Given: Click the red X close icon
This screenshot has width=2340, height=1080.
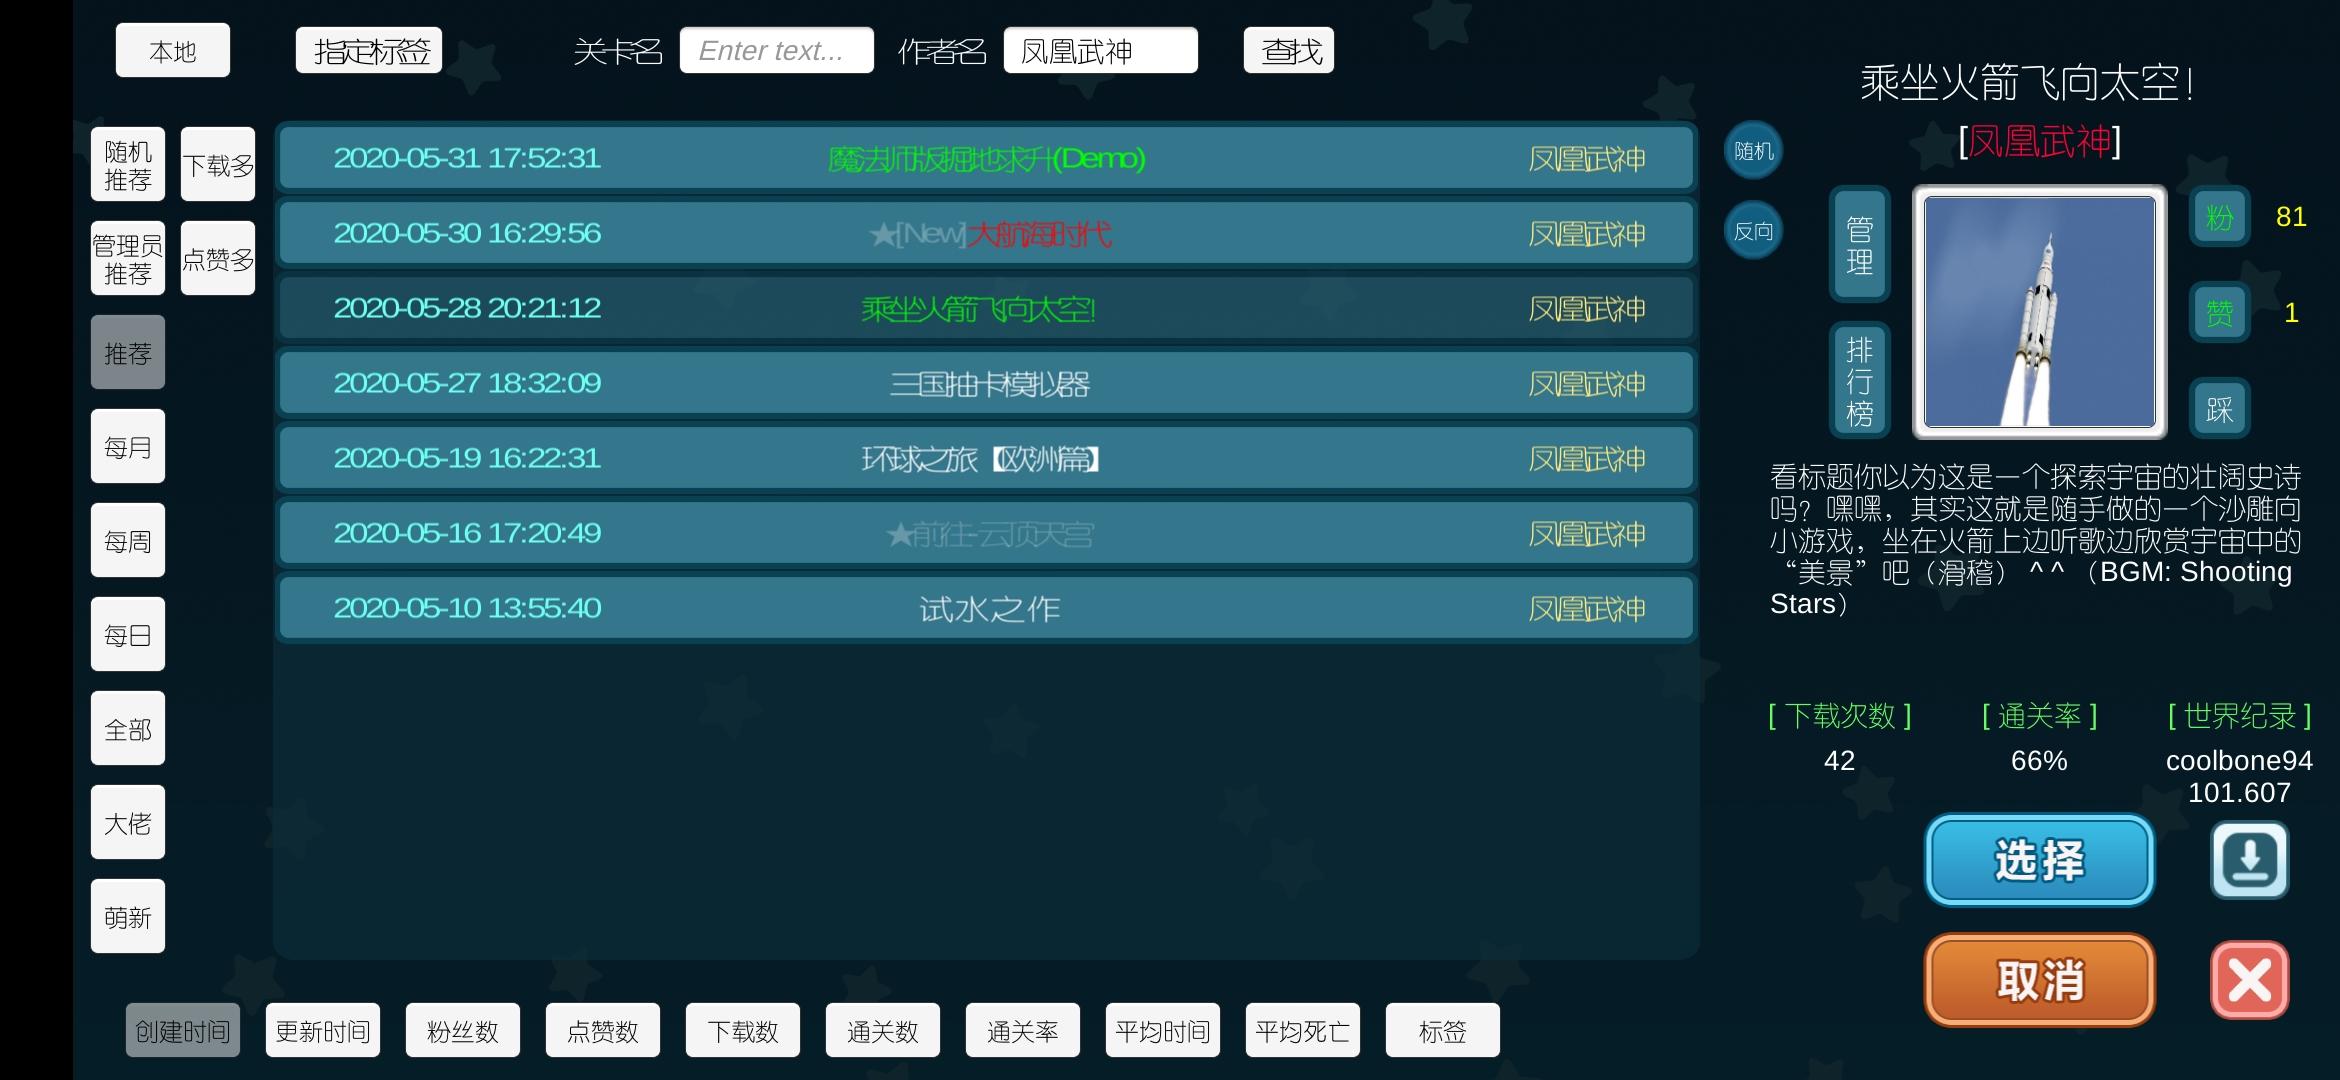Looking at the screenshot, I should (x=2249, y=980).
